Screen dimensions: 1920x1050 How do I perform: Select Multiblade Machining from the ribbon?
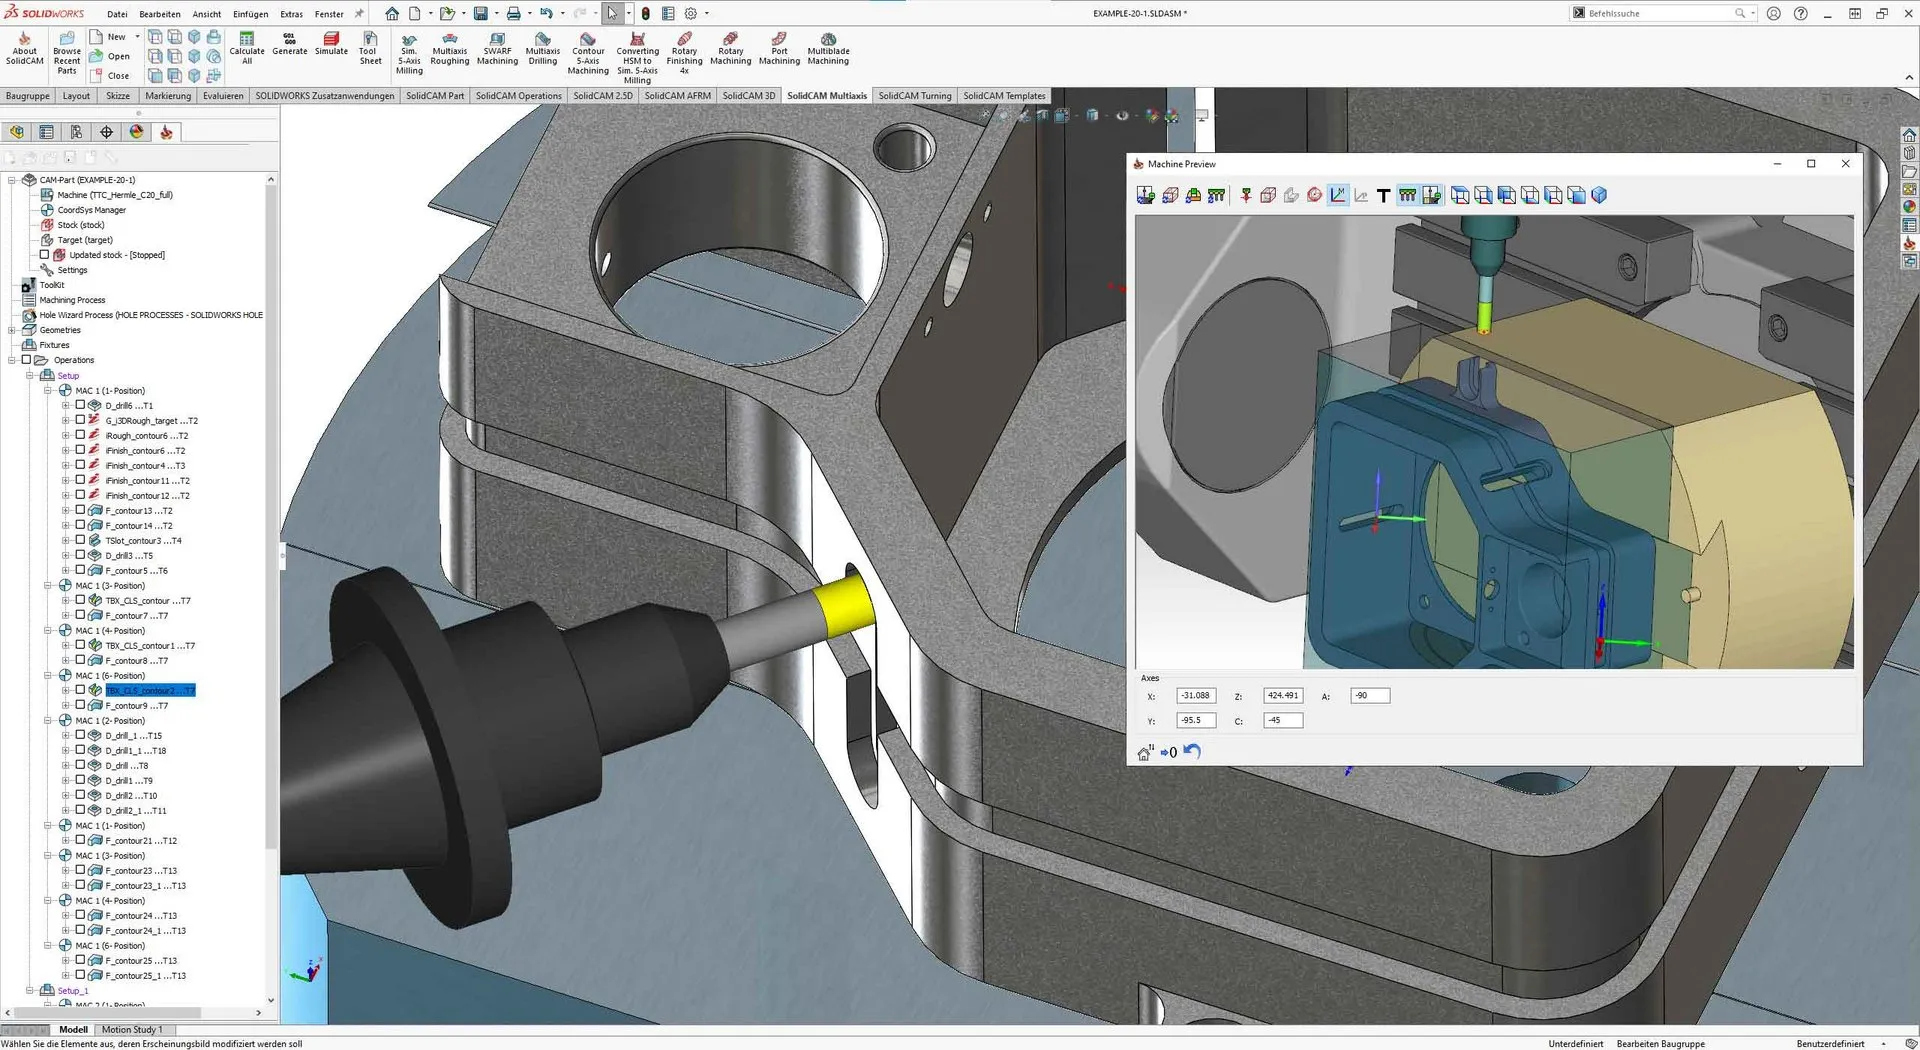[828, 48]
